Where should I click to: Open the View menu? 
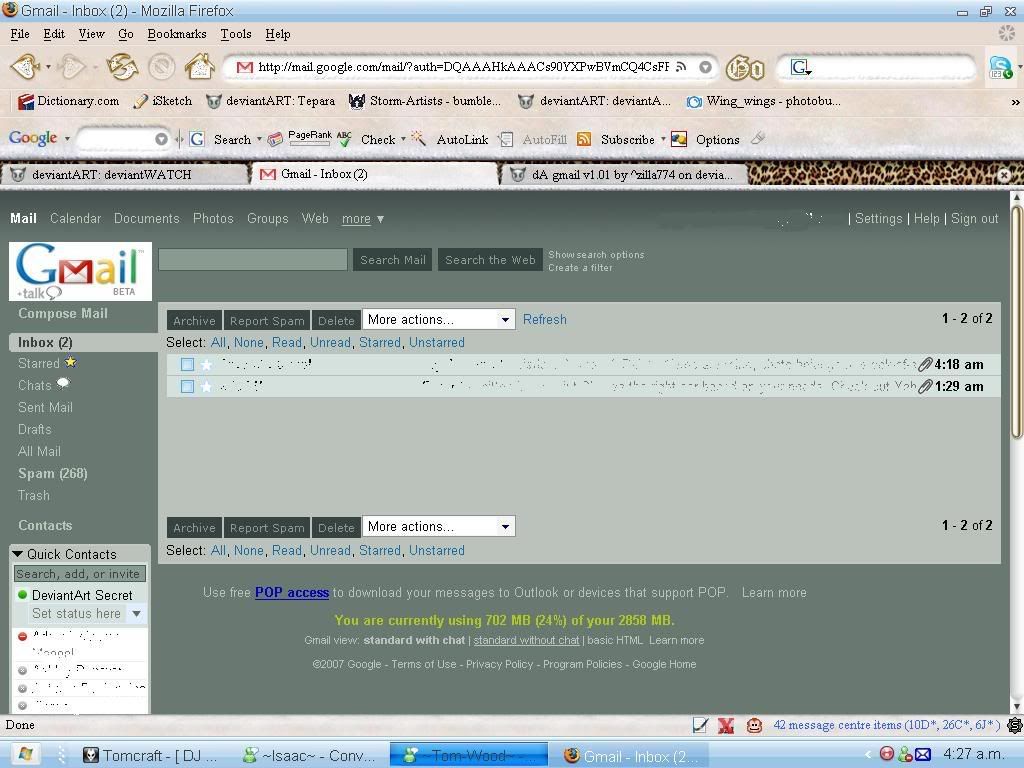click(x=91, y=34)
